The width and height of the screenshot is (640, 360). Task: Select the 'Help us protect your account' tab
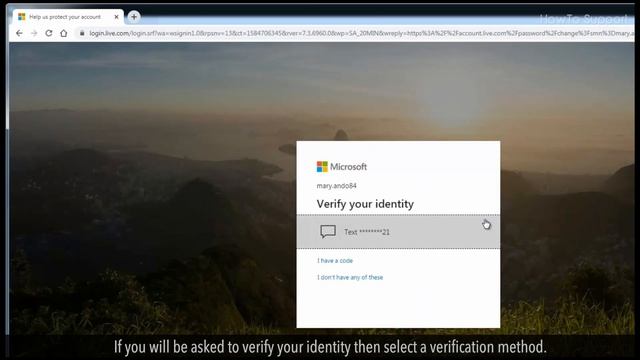point(68,17)
